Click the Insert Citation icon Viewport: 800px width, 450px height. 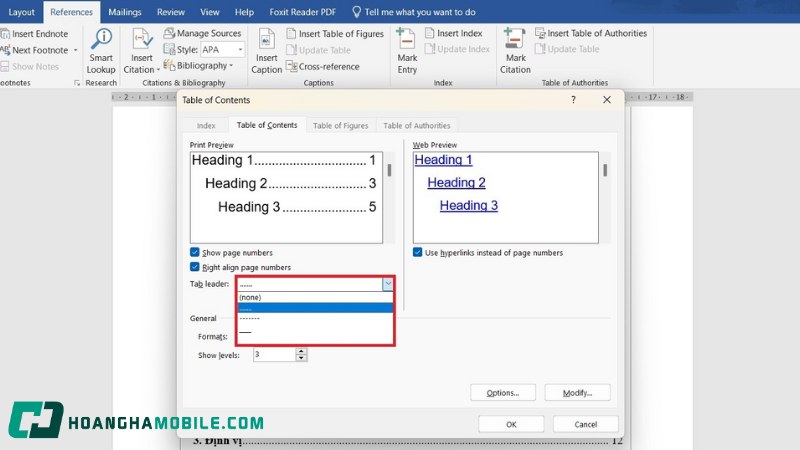(140, 42)
